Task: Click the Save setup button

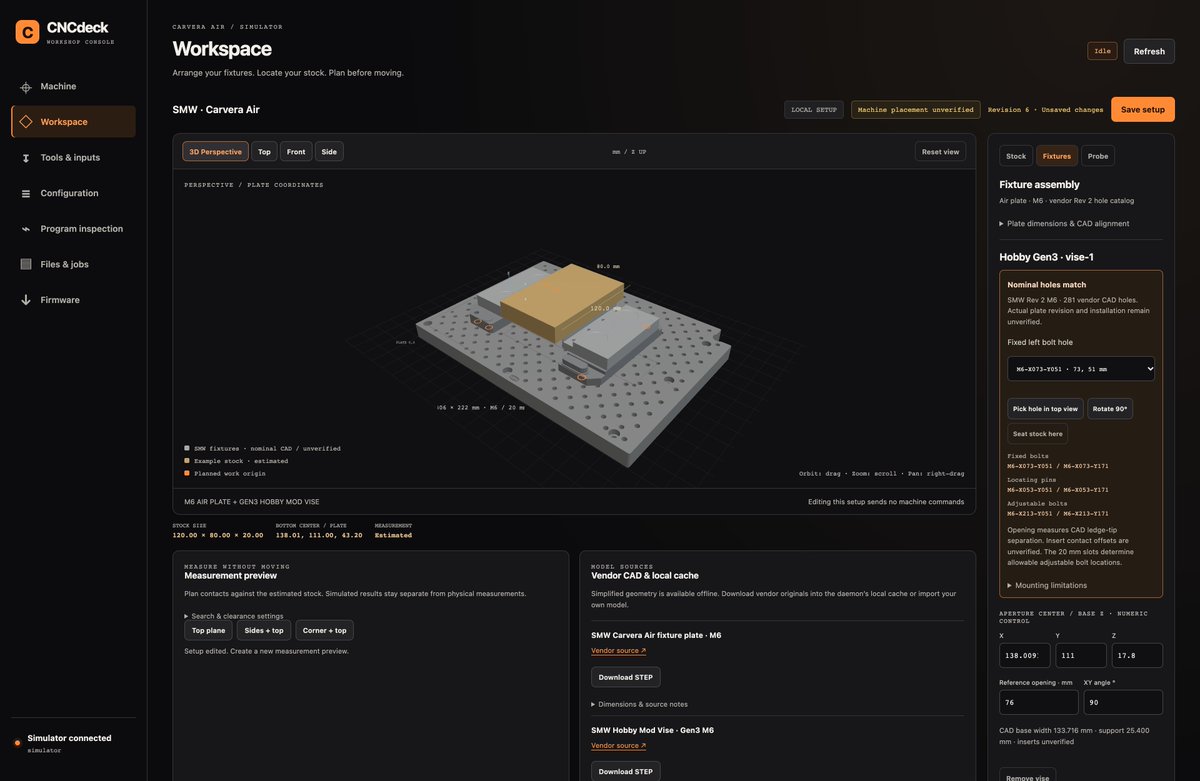Action: [1143, 110]
